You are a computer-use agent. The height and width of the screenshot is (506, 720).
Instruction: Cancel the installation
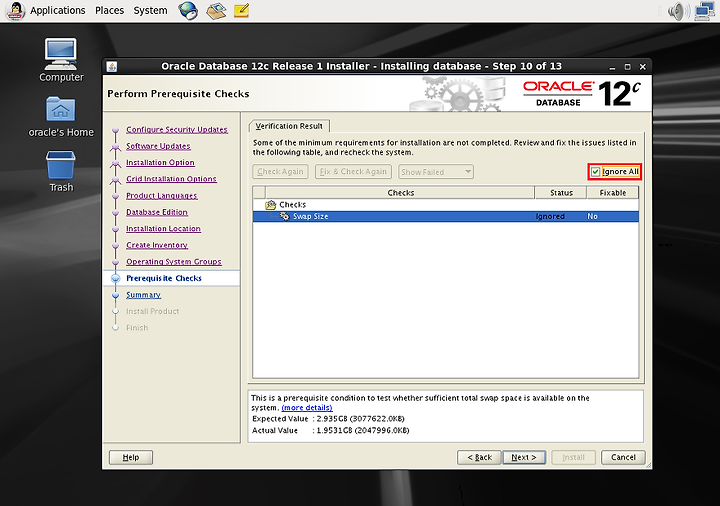[623, 457]
